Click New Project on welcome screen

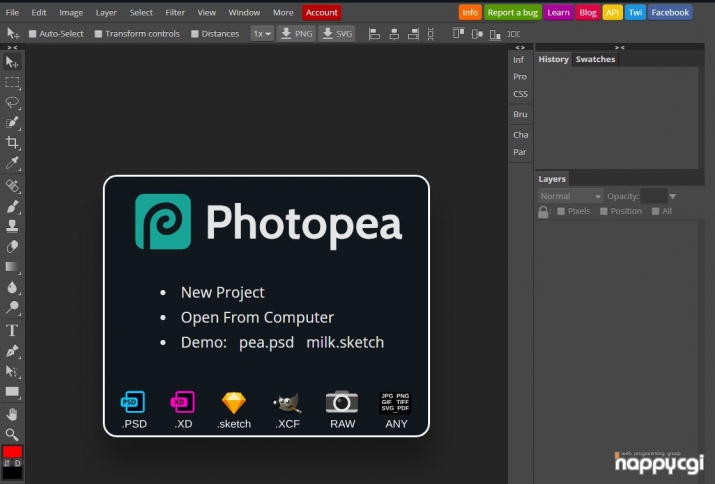pos(223,292)
